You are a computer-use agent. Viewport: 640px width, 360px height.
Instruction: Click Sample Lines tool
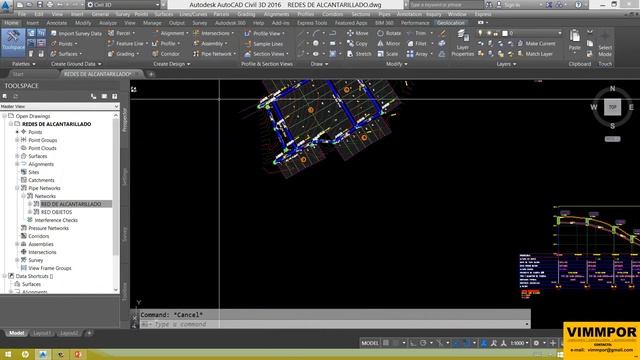264,44
